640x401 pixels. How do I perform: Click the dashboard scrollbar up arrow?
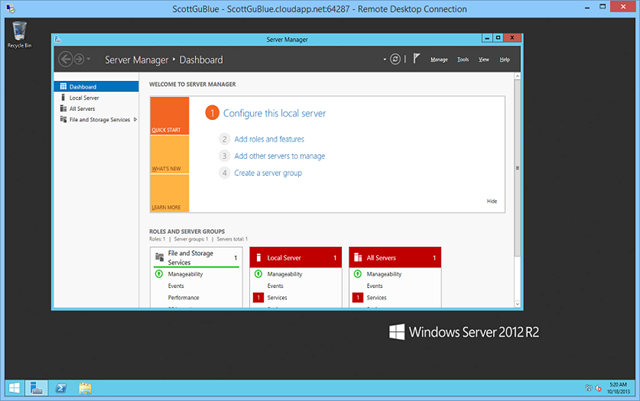point(517,76)
